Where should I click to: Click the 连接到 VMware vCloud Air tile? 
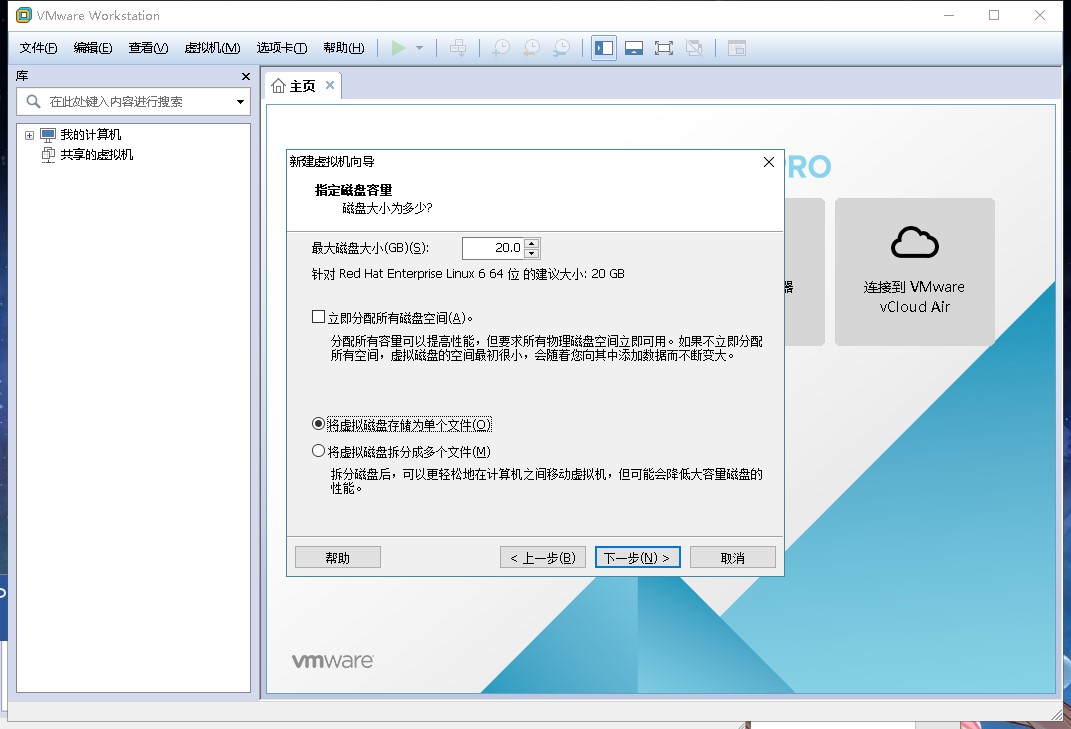tap(915, 272)
